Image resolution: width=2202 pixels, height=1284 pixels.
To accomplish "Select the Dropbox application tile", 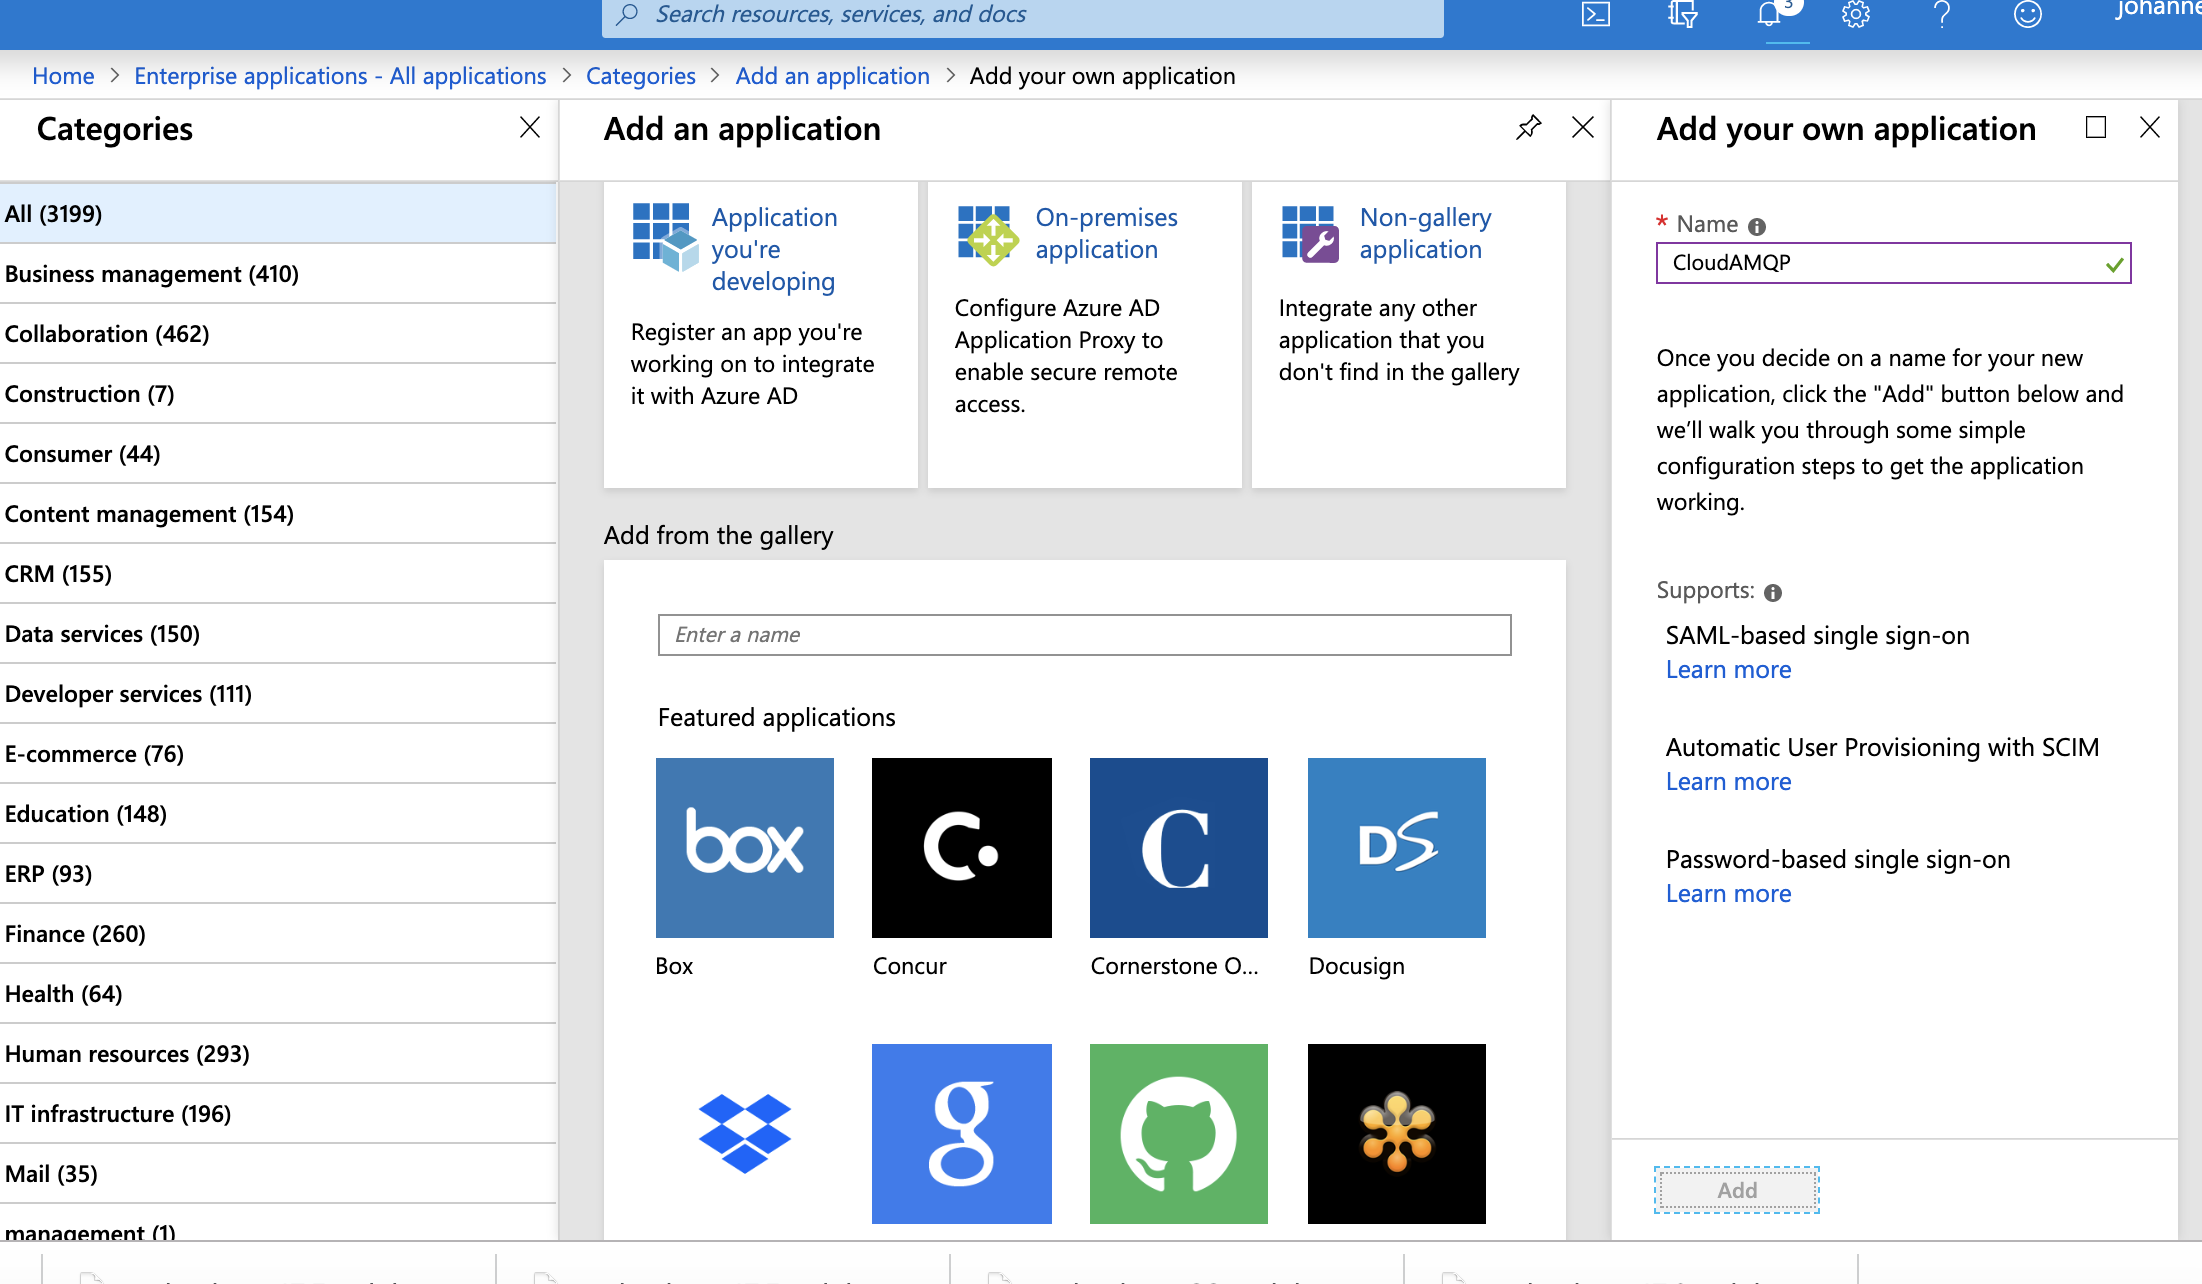I will click(744, 1133).
